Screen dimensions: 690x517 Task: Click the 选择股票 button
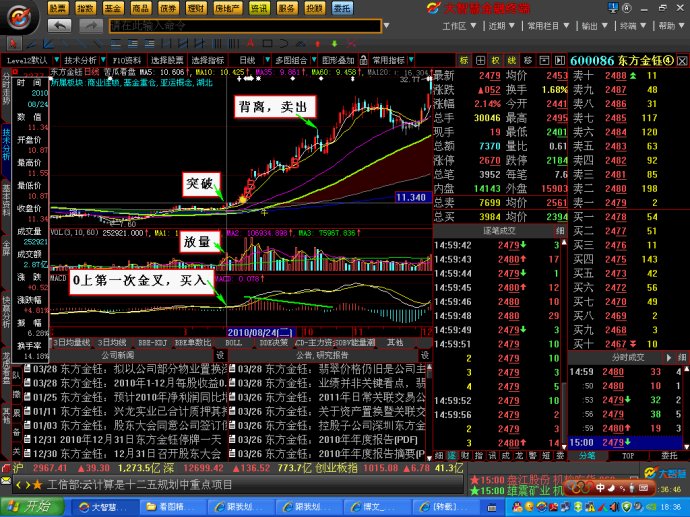click(167, 60)
